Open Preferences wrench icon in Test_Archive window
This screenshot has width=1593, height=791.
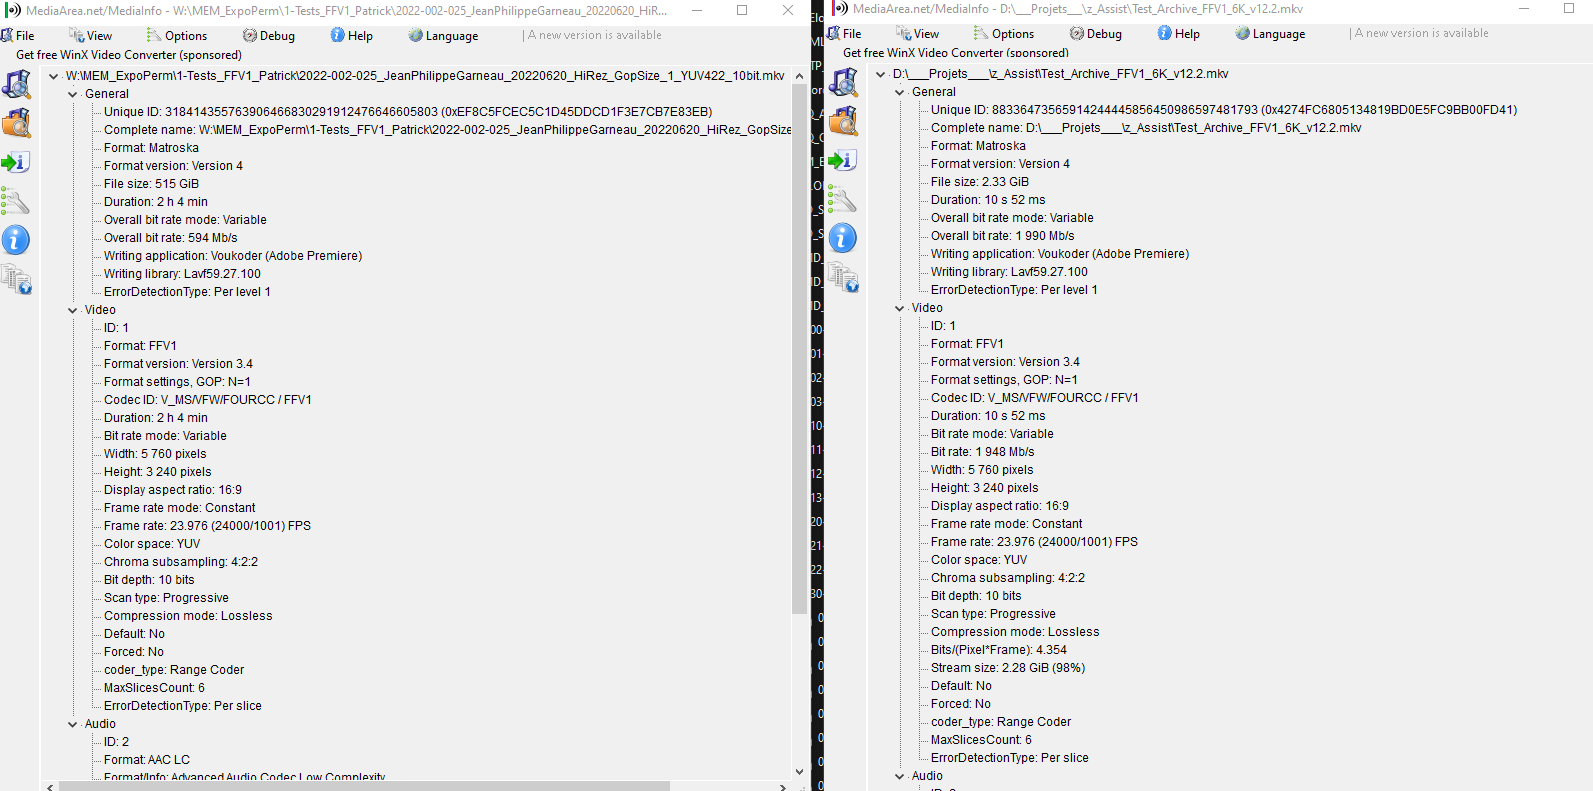click(x=843, y=200)
